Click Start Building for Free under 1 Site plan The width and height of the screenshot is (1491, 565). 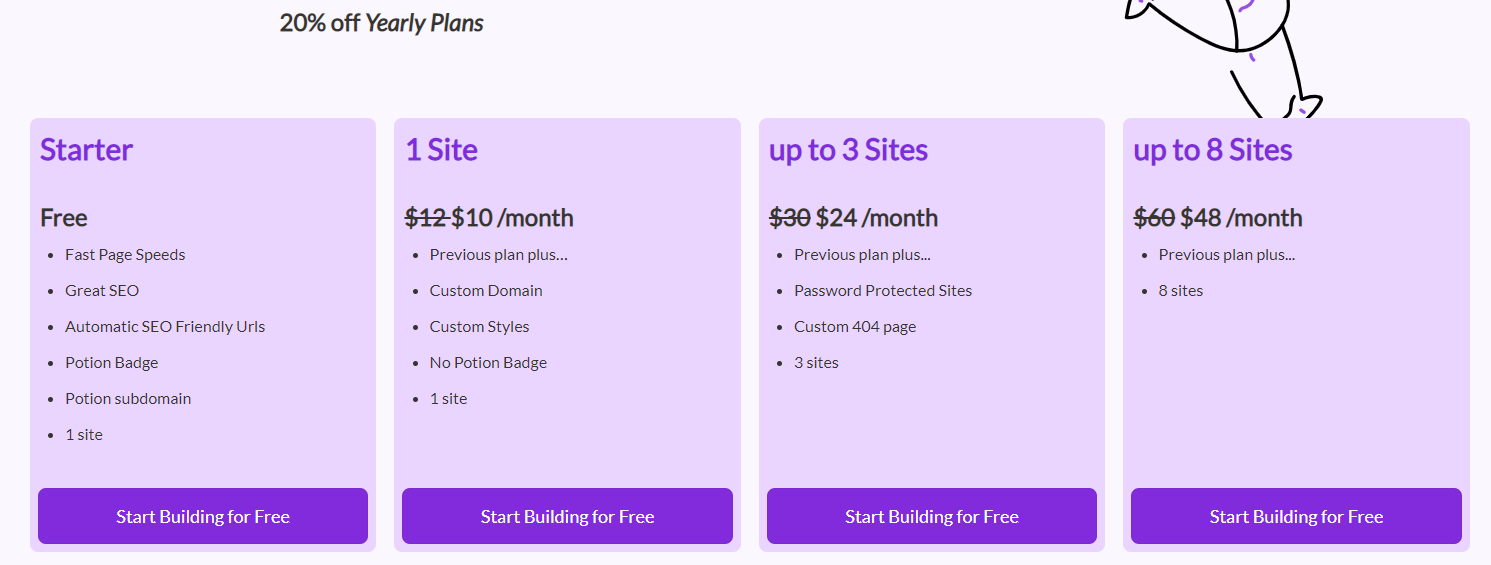point(567,516)
